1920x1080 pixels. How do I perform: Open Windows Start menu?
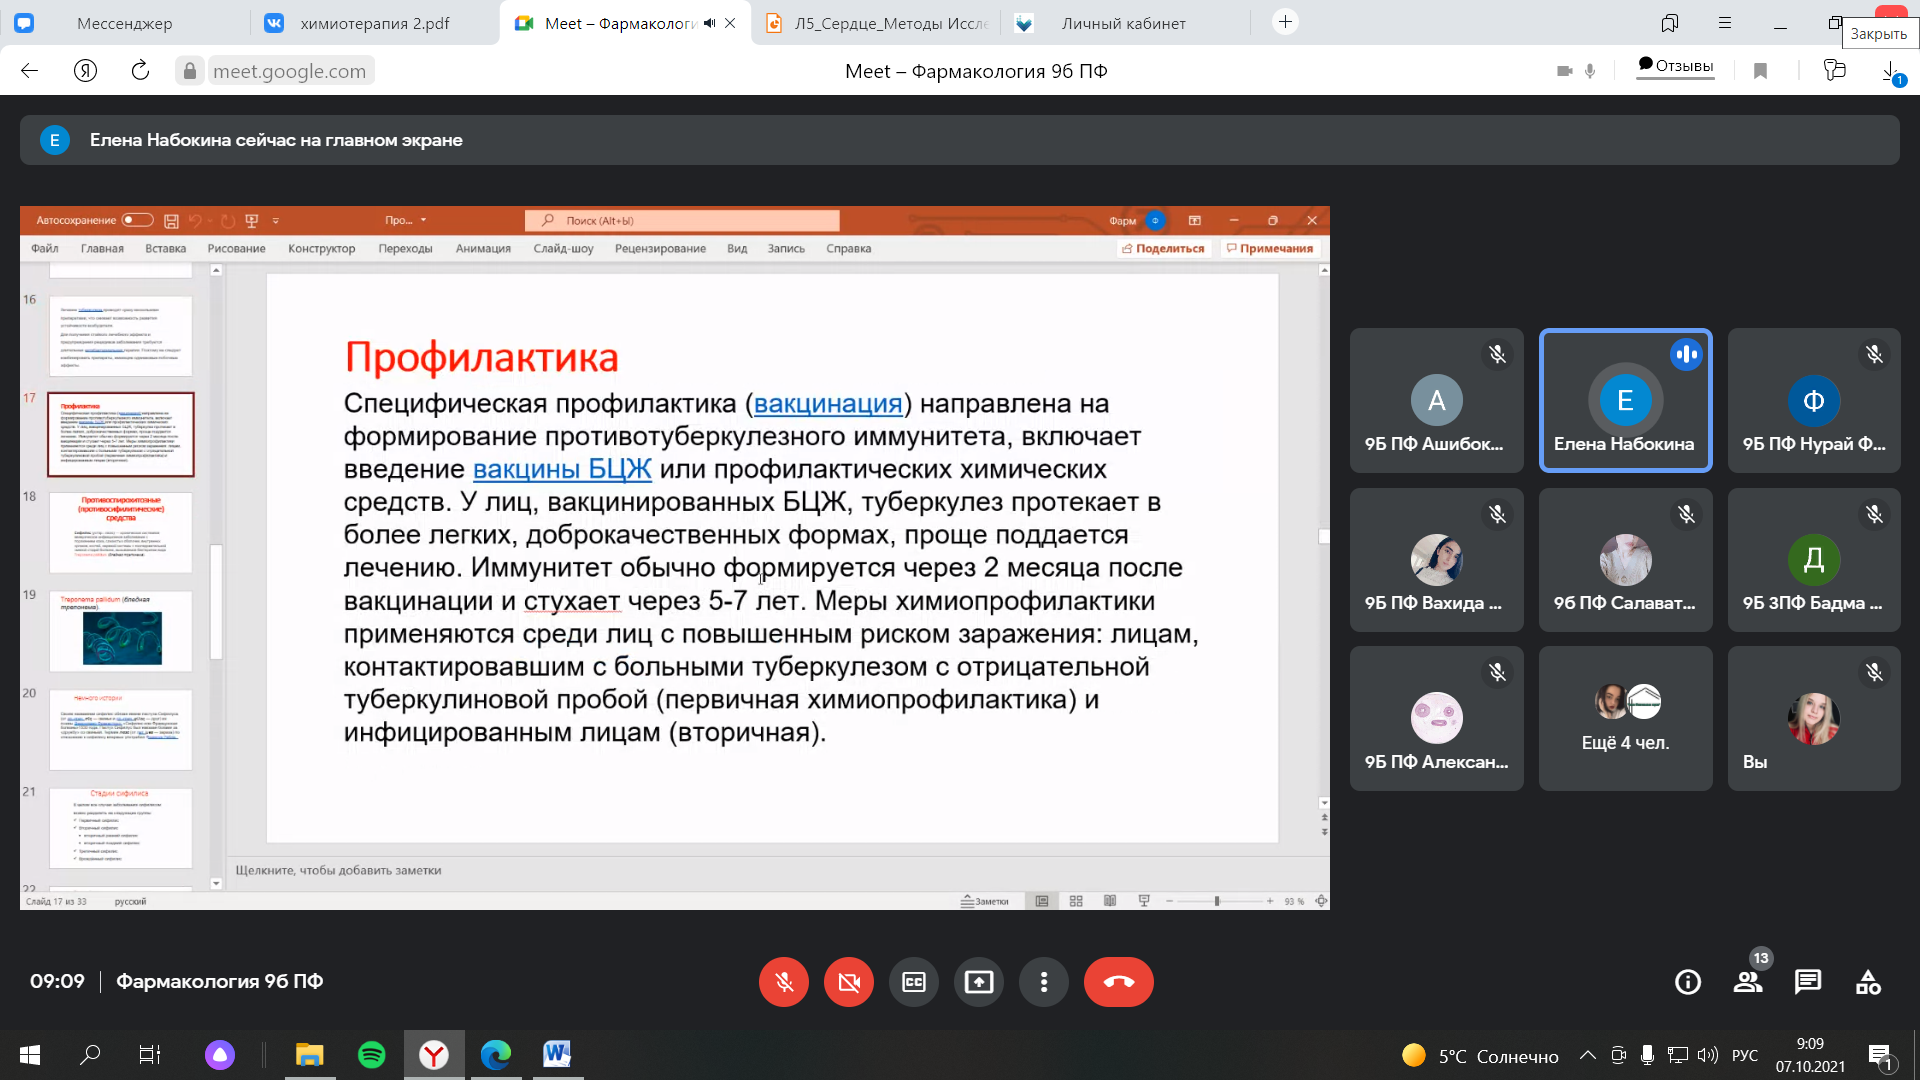click(x=30, y=1055)
